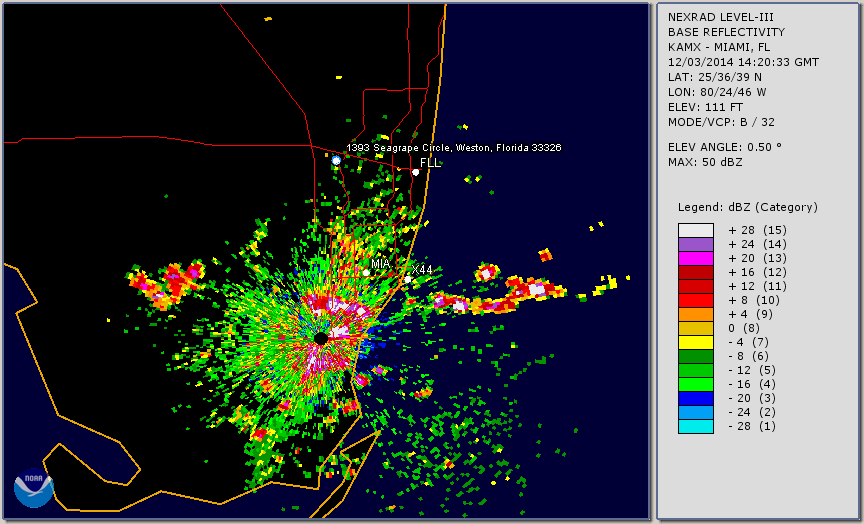The image size is (864, 524).
Task: Click the 12/03/2014 14:20:33 GMT timestamp
Action: [743, 62]
